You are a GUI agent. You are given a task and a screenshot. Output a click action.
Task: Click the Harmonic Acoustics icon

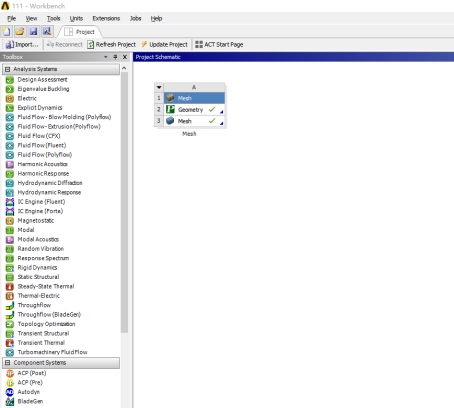click(10, 164)
